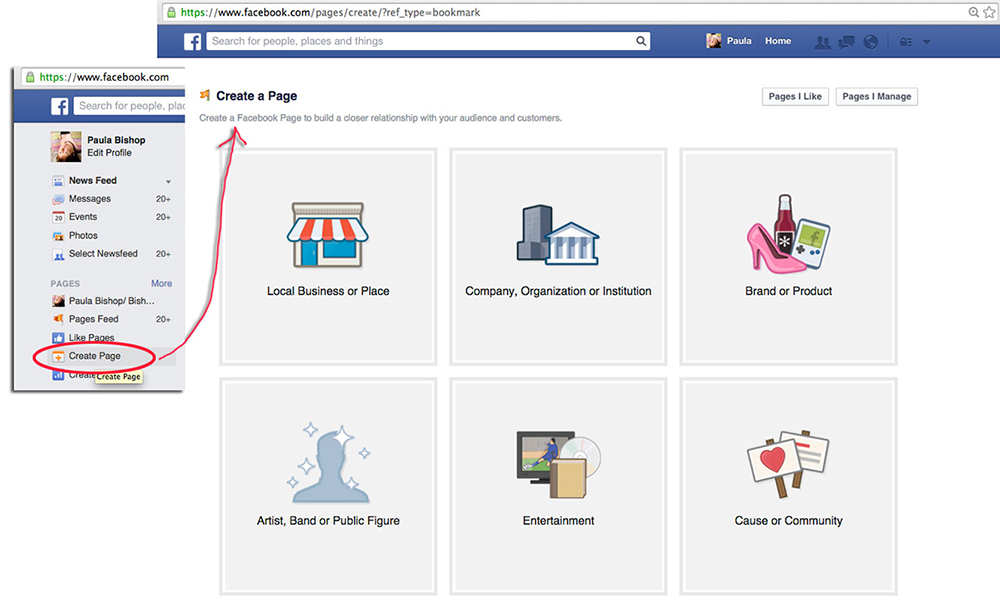Select the Local Business or Place storefront icon
This screenshot has height=613, width=1000.
click(x=328, y=234)
